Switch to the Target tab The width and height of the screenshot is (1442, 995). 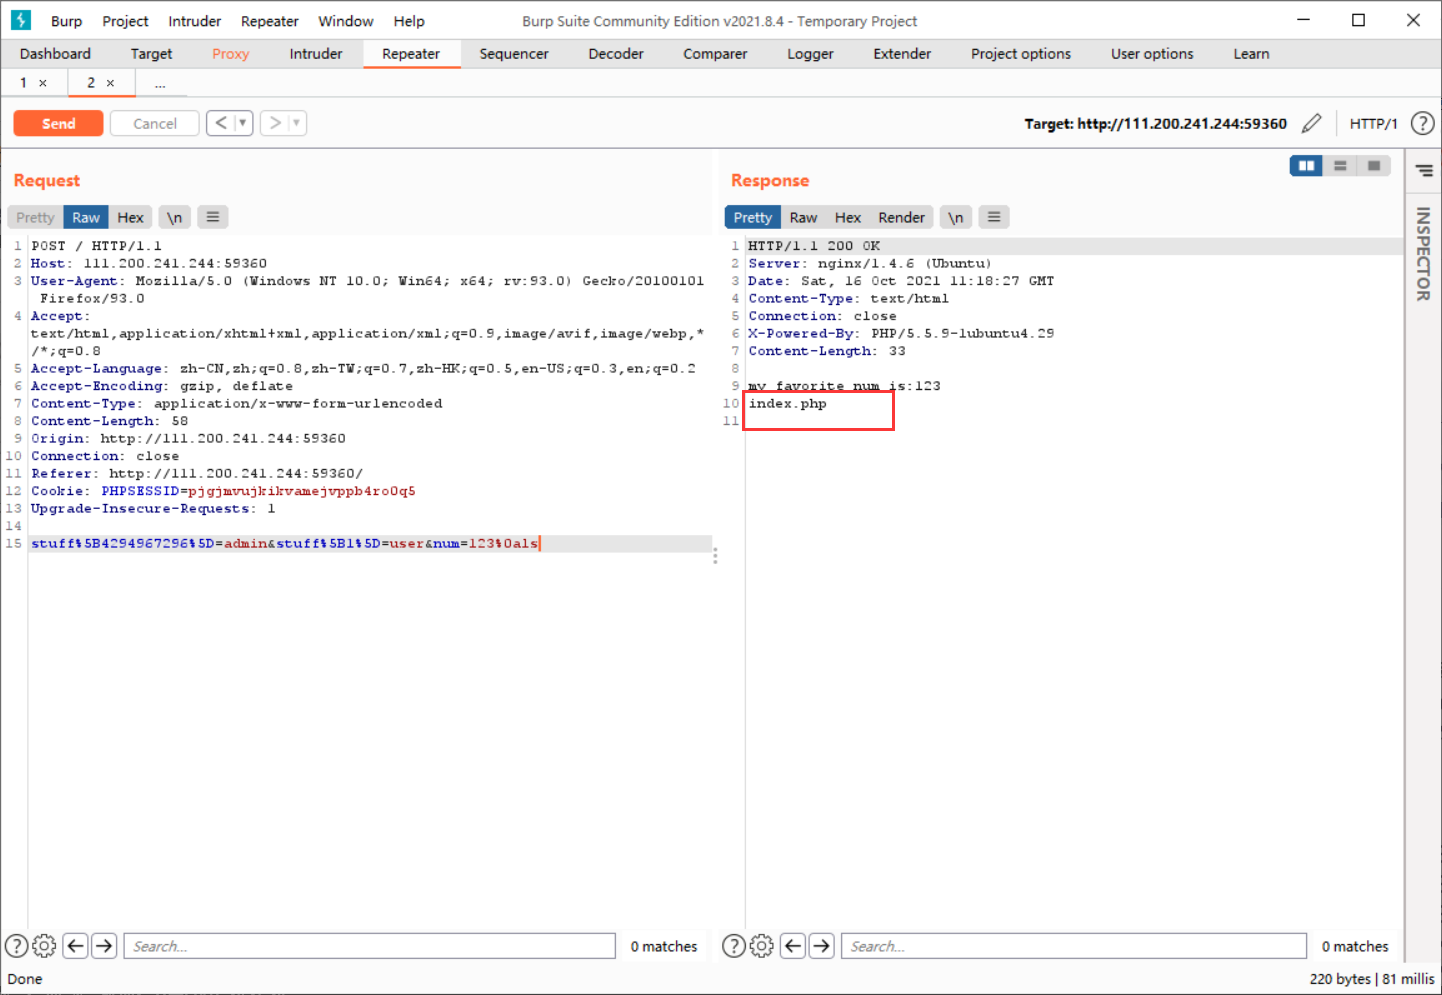tap(151, 54)
